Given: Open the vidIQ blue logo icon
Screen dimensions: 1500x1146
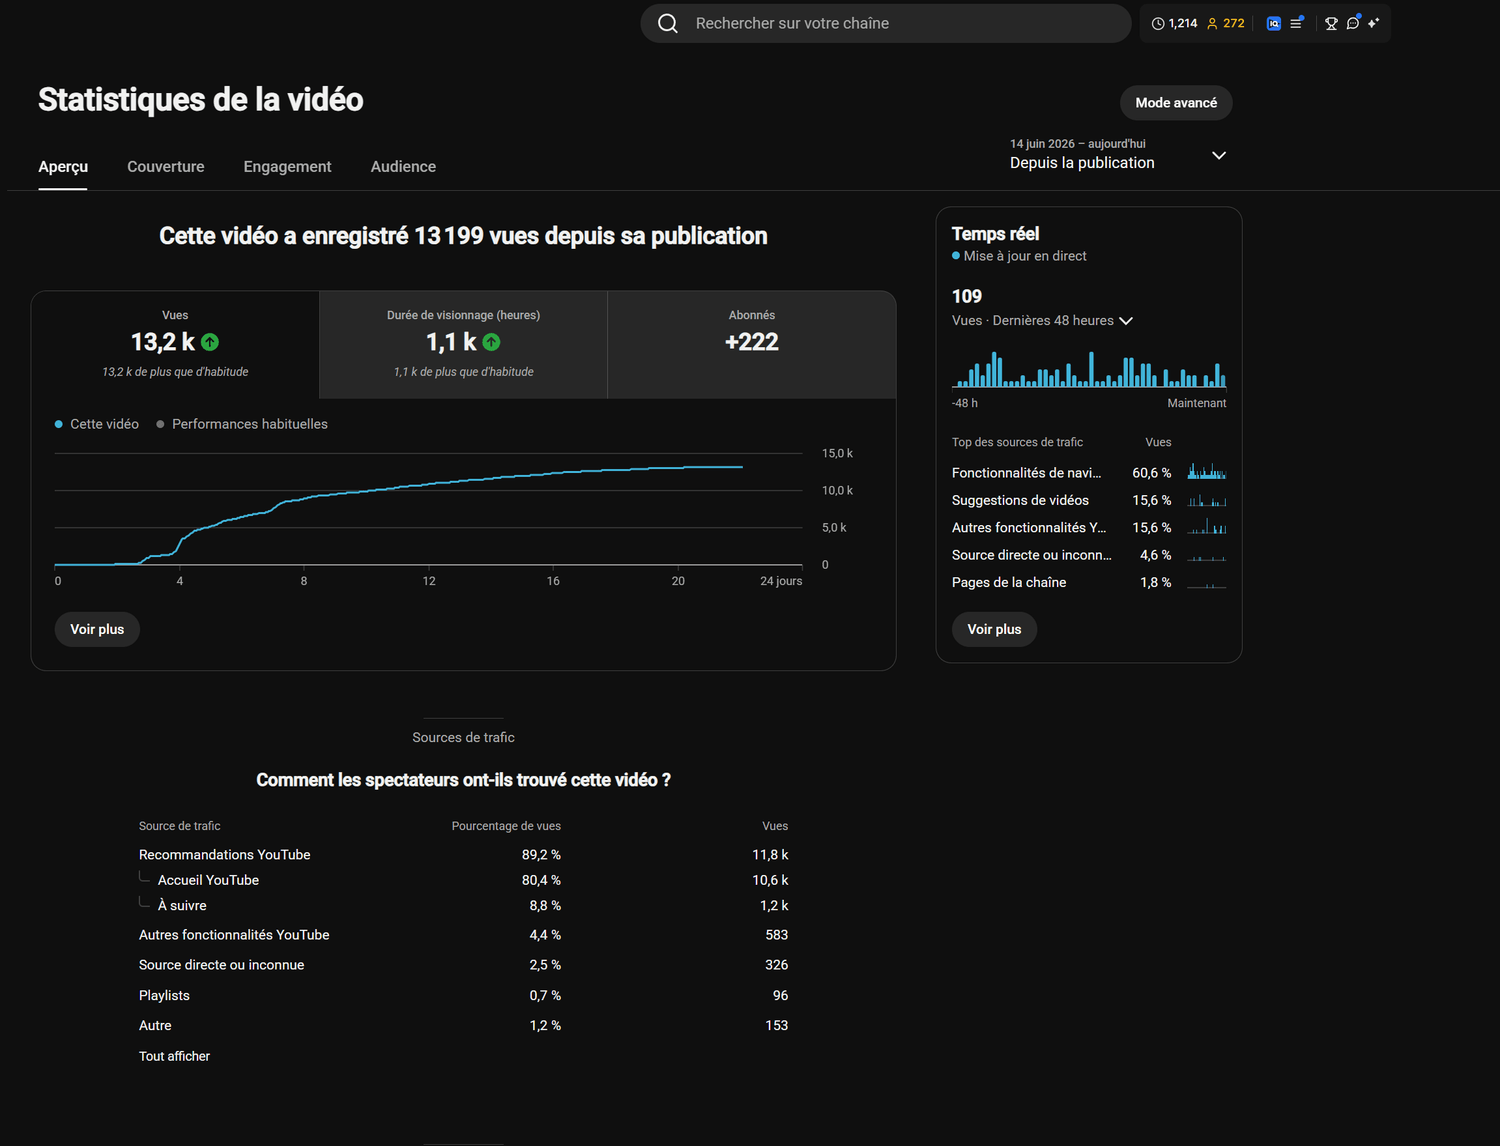Looking at the screenshot, I should point(1273,23).
